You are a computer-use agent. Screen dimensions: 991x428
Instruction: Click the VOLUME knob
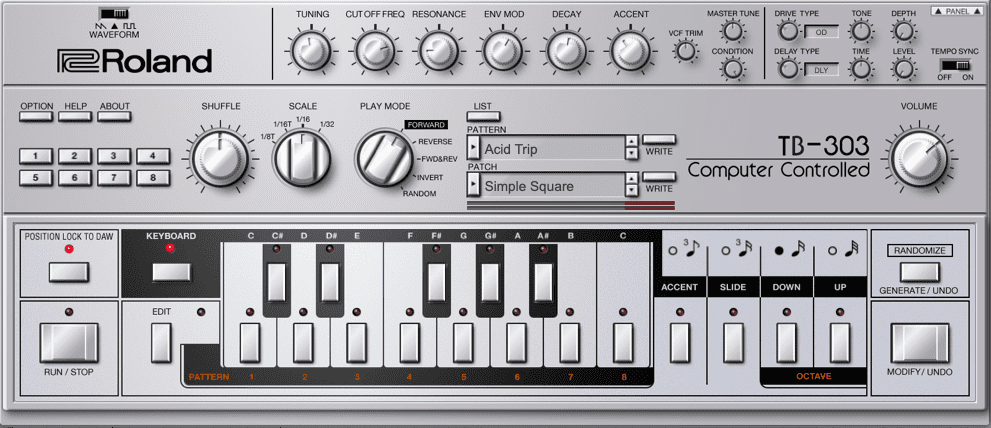click(918, 158)
